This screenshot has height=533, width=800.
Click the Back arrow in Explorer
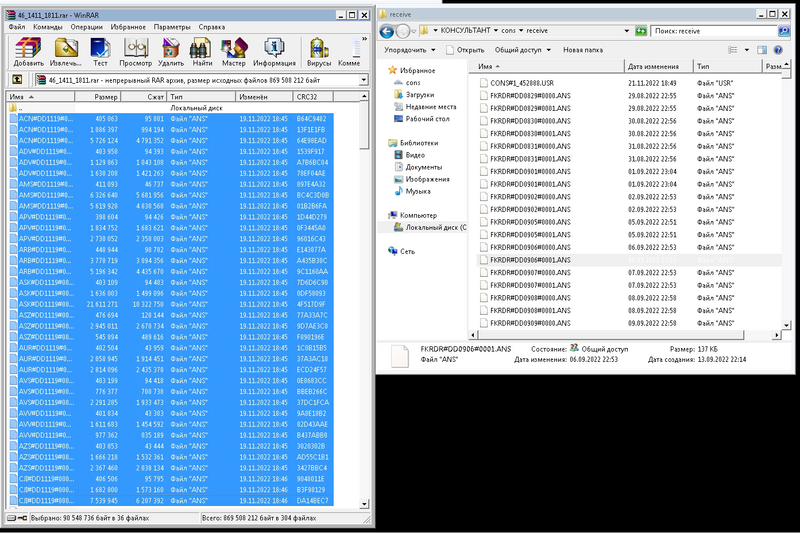(x=387, y=32)
